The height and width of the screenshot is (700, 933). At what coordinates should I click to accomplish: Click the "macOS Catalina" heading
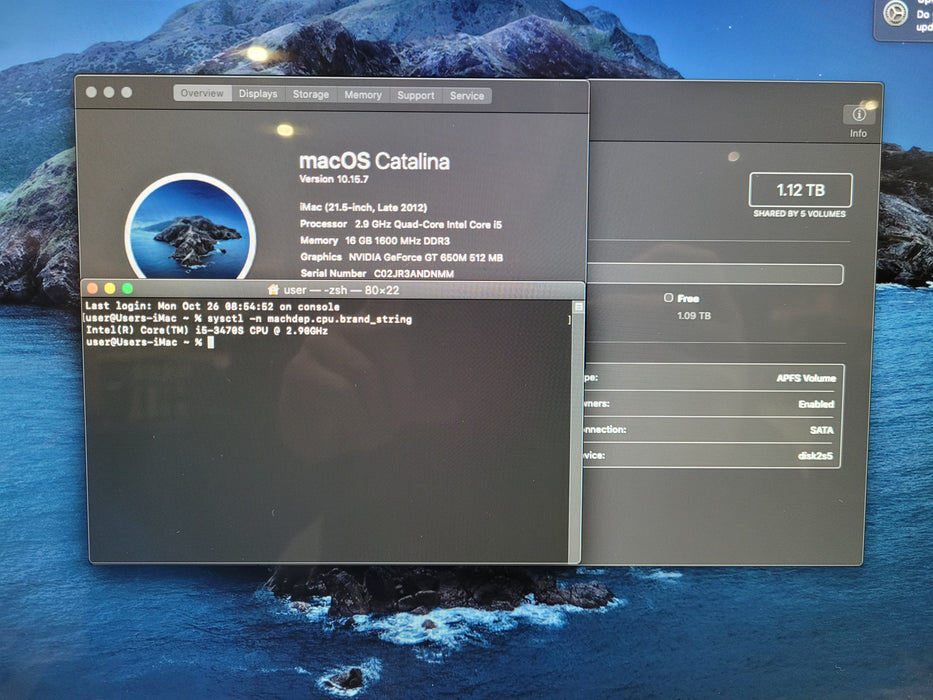point(374,161)
